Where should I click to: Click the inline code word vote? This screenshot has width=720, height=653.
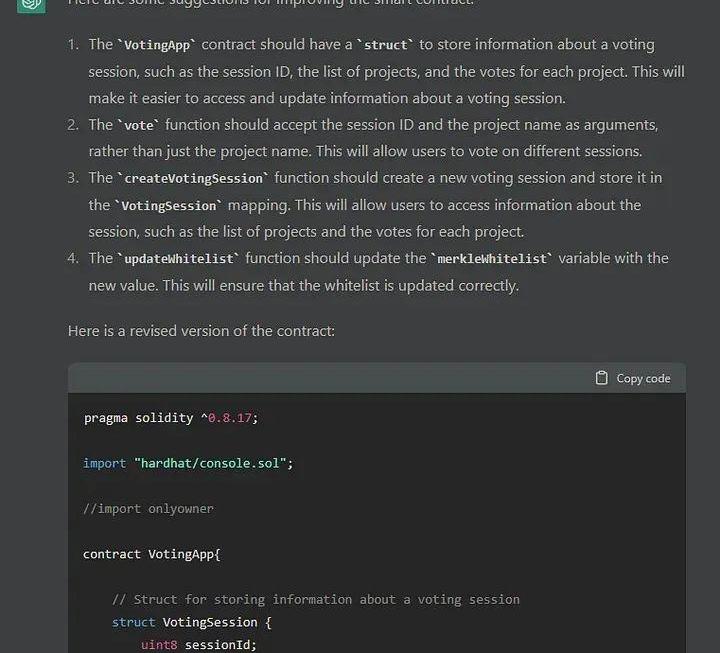[139, 125]
